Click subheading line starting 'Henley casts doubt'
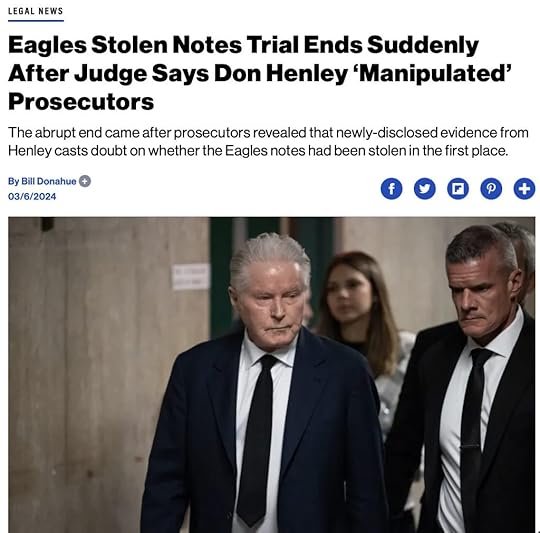 (258, 151)
